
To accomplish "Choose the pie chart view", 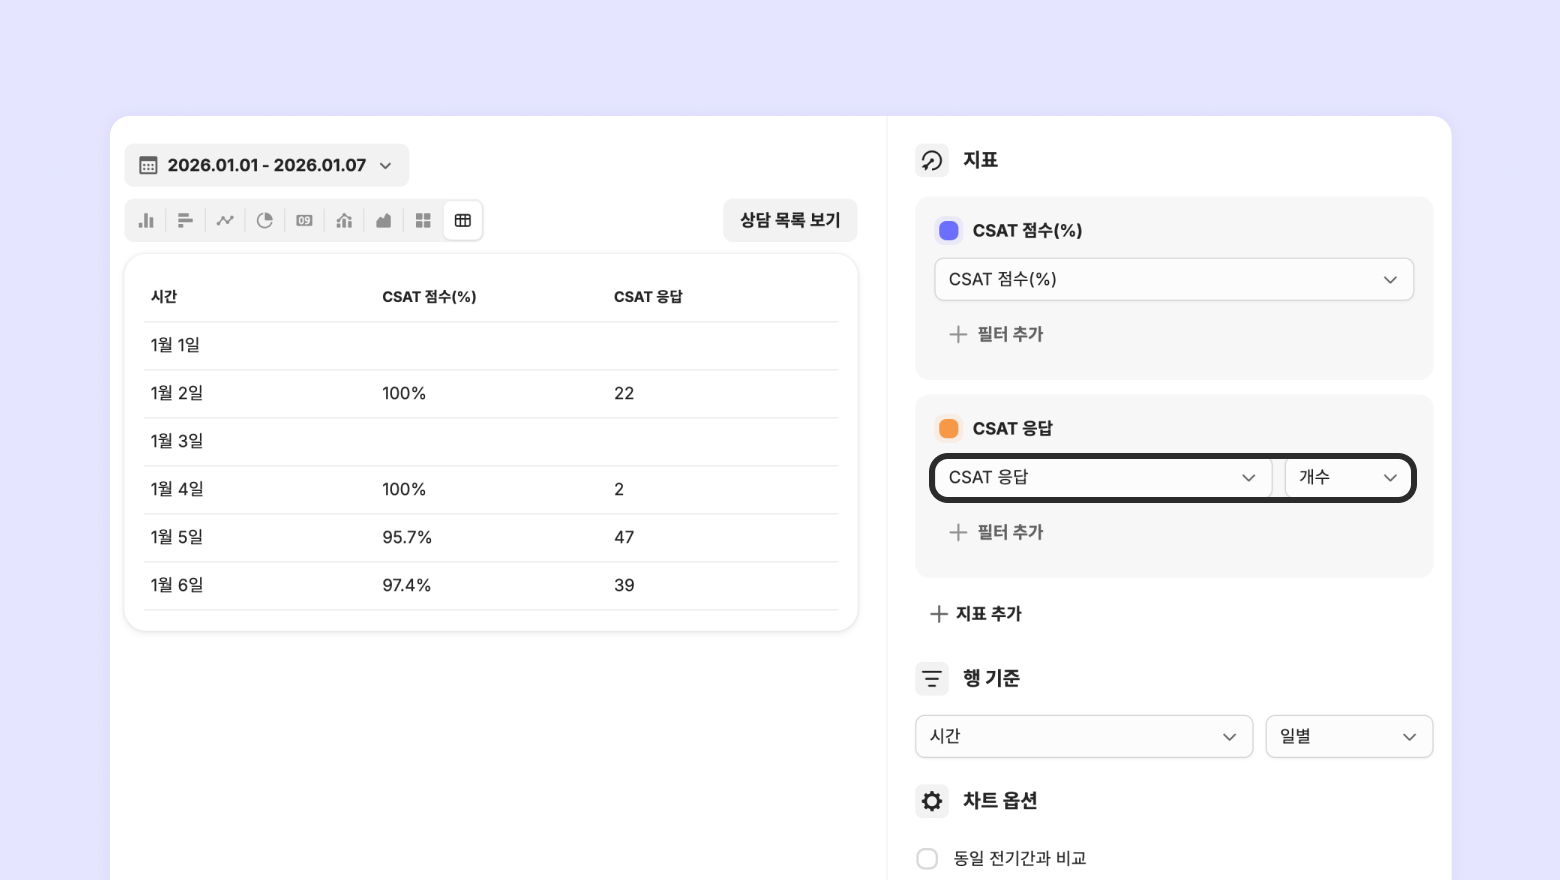I will (x=265, y=221).
